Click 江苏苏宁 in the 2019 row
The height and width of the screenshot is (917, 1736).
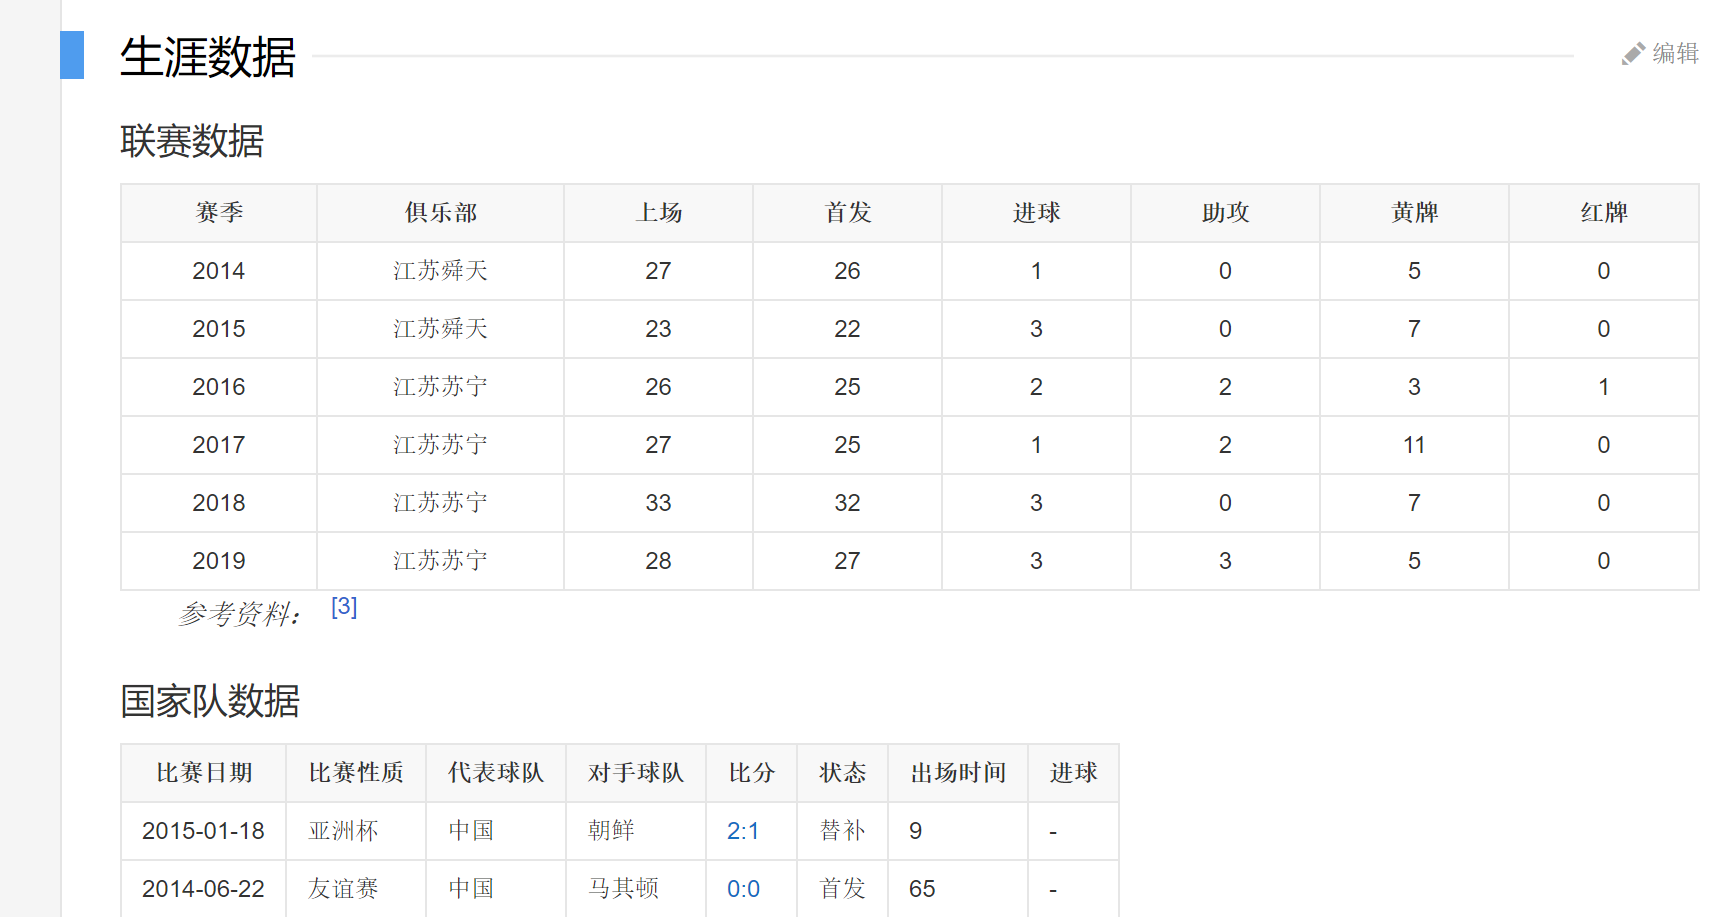(x=440, y=561)
